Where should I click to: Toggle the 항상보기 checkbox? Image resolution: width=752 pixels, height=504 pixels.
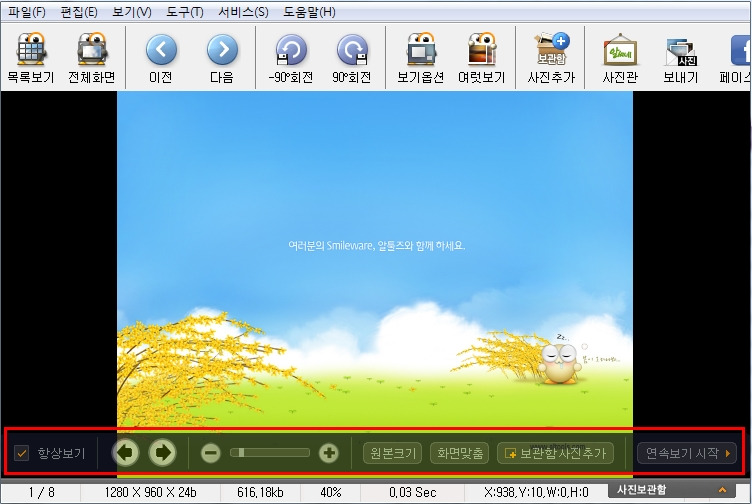(22, 453)
